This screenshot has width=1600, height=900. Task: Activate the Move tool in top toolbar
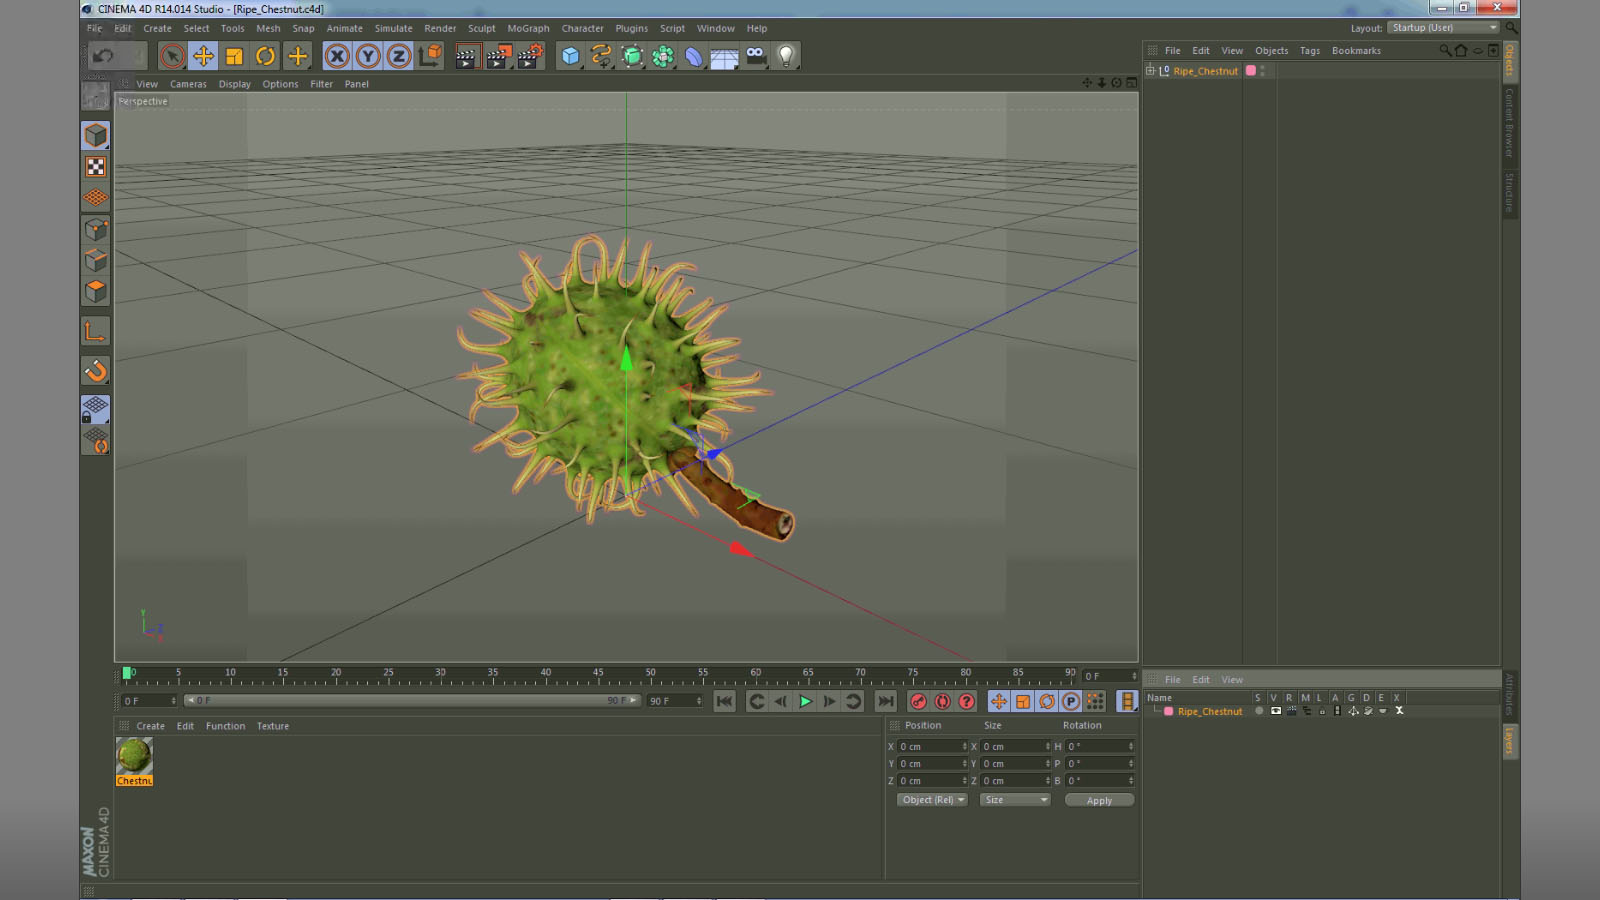(203, 56)
